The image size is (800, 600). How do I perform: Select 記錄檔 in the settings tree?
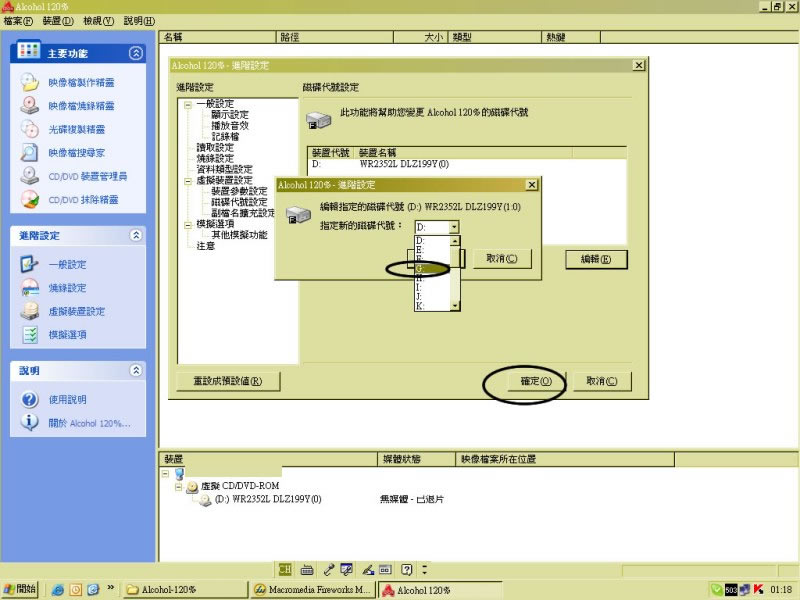[225, 137]
